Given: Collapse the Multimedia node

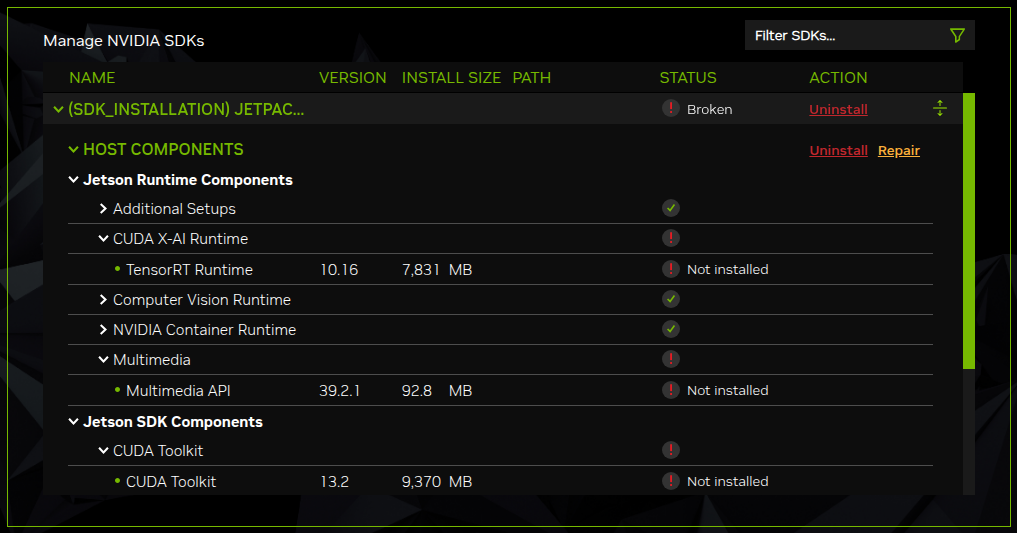Looking at the screenshot, I should [103, 360].
